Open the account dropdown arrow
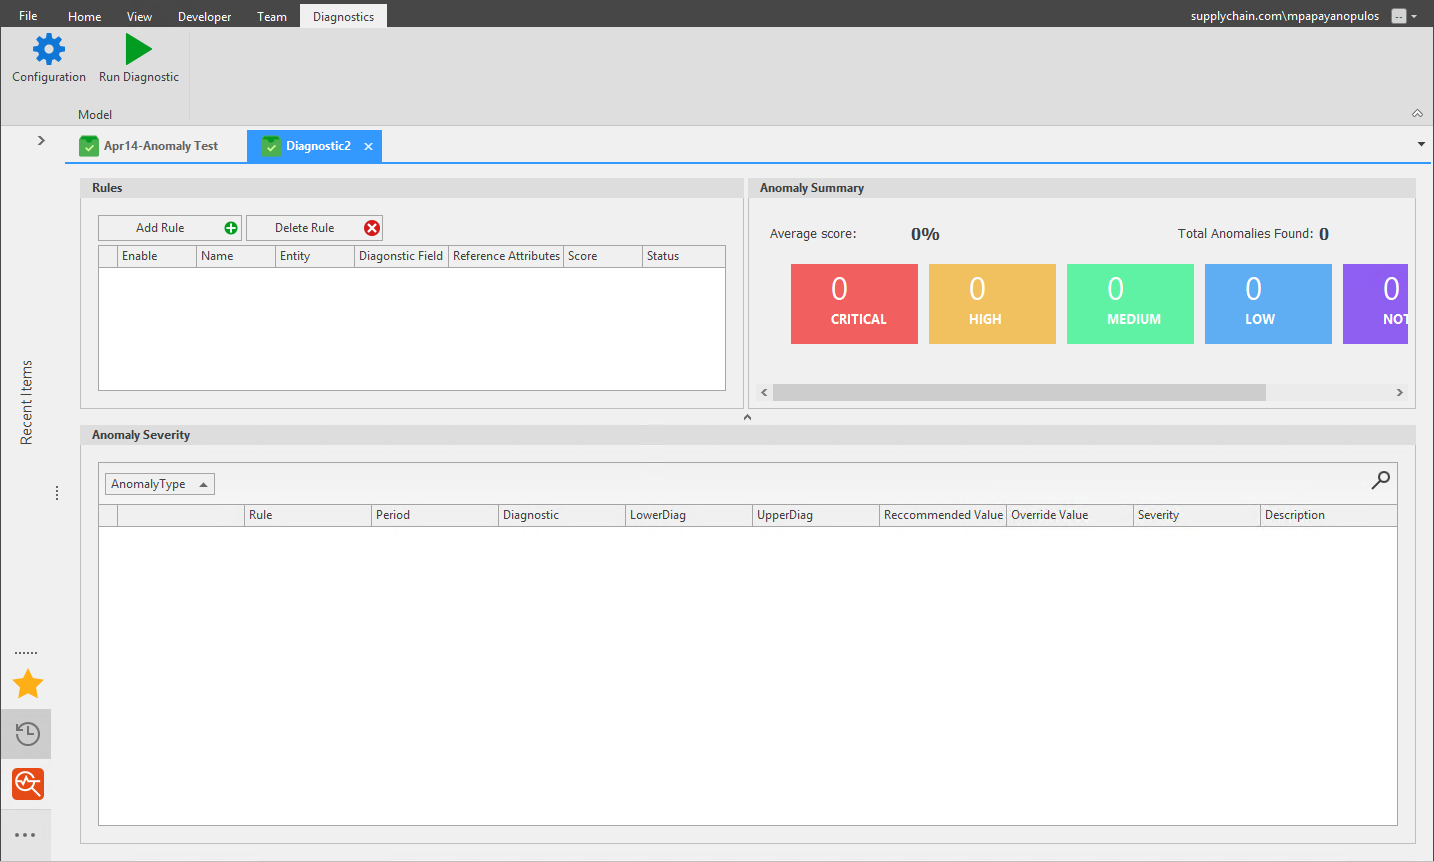Image resolution: width=1434 pixels, height=862 pixels. (1414, 17)
